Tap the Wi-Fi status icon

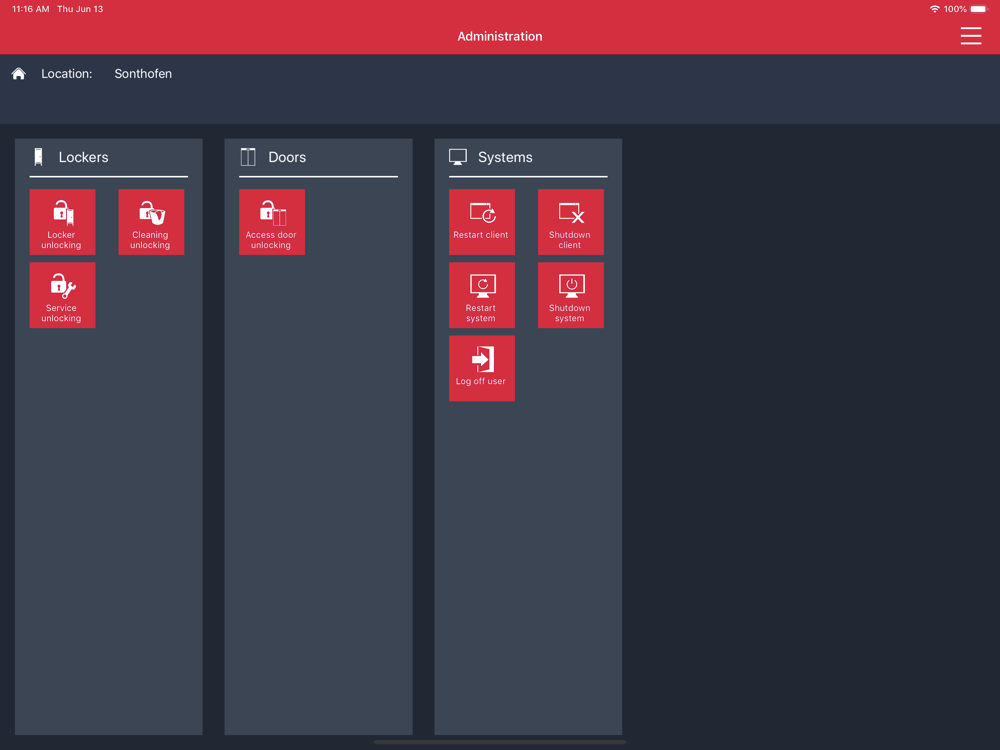(x=934, y=9)
